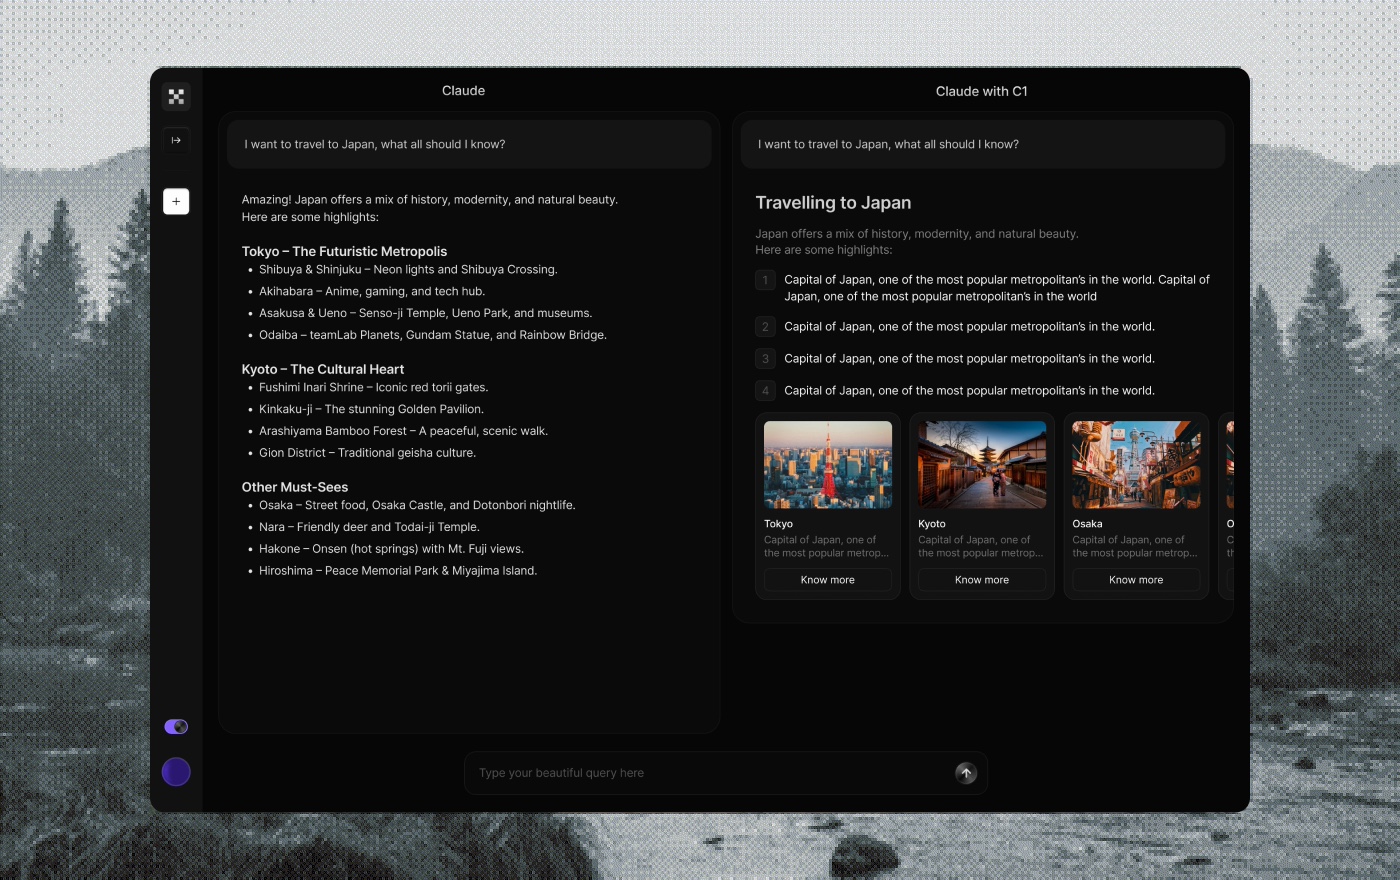Click the 'Akihabara – Anime, gaming' bullet line
The height and width of the screenshot is (880, 1400).
(x=372, y=292)
